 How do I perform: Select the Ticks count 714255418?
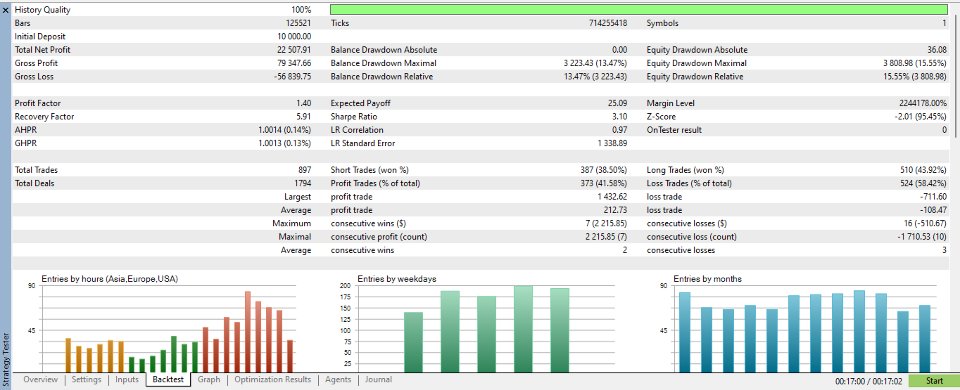coord(608,23)
